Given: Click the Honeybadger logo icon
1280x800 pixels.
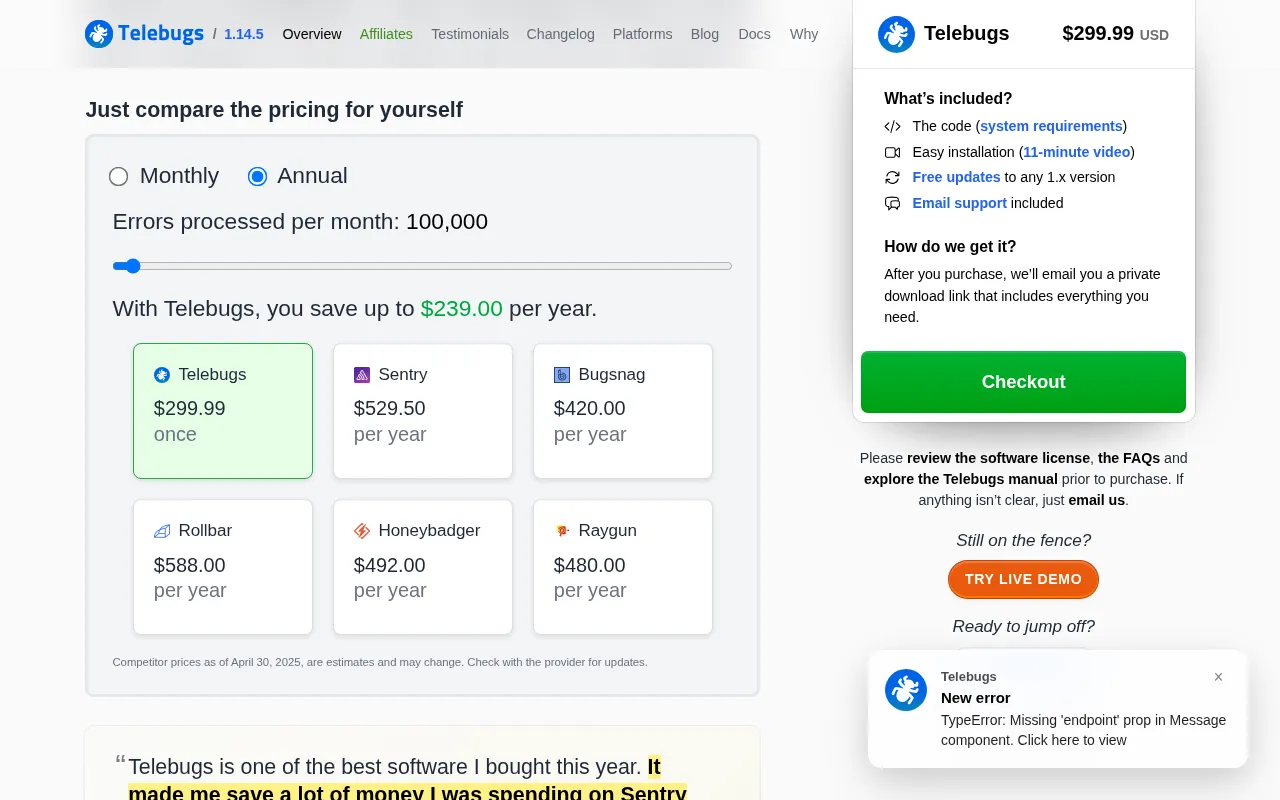Looking at the screenshot, I should click(362, 531).
